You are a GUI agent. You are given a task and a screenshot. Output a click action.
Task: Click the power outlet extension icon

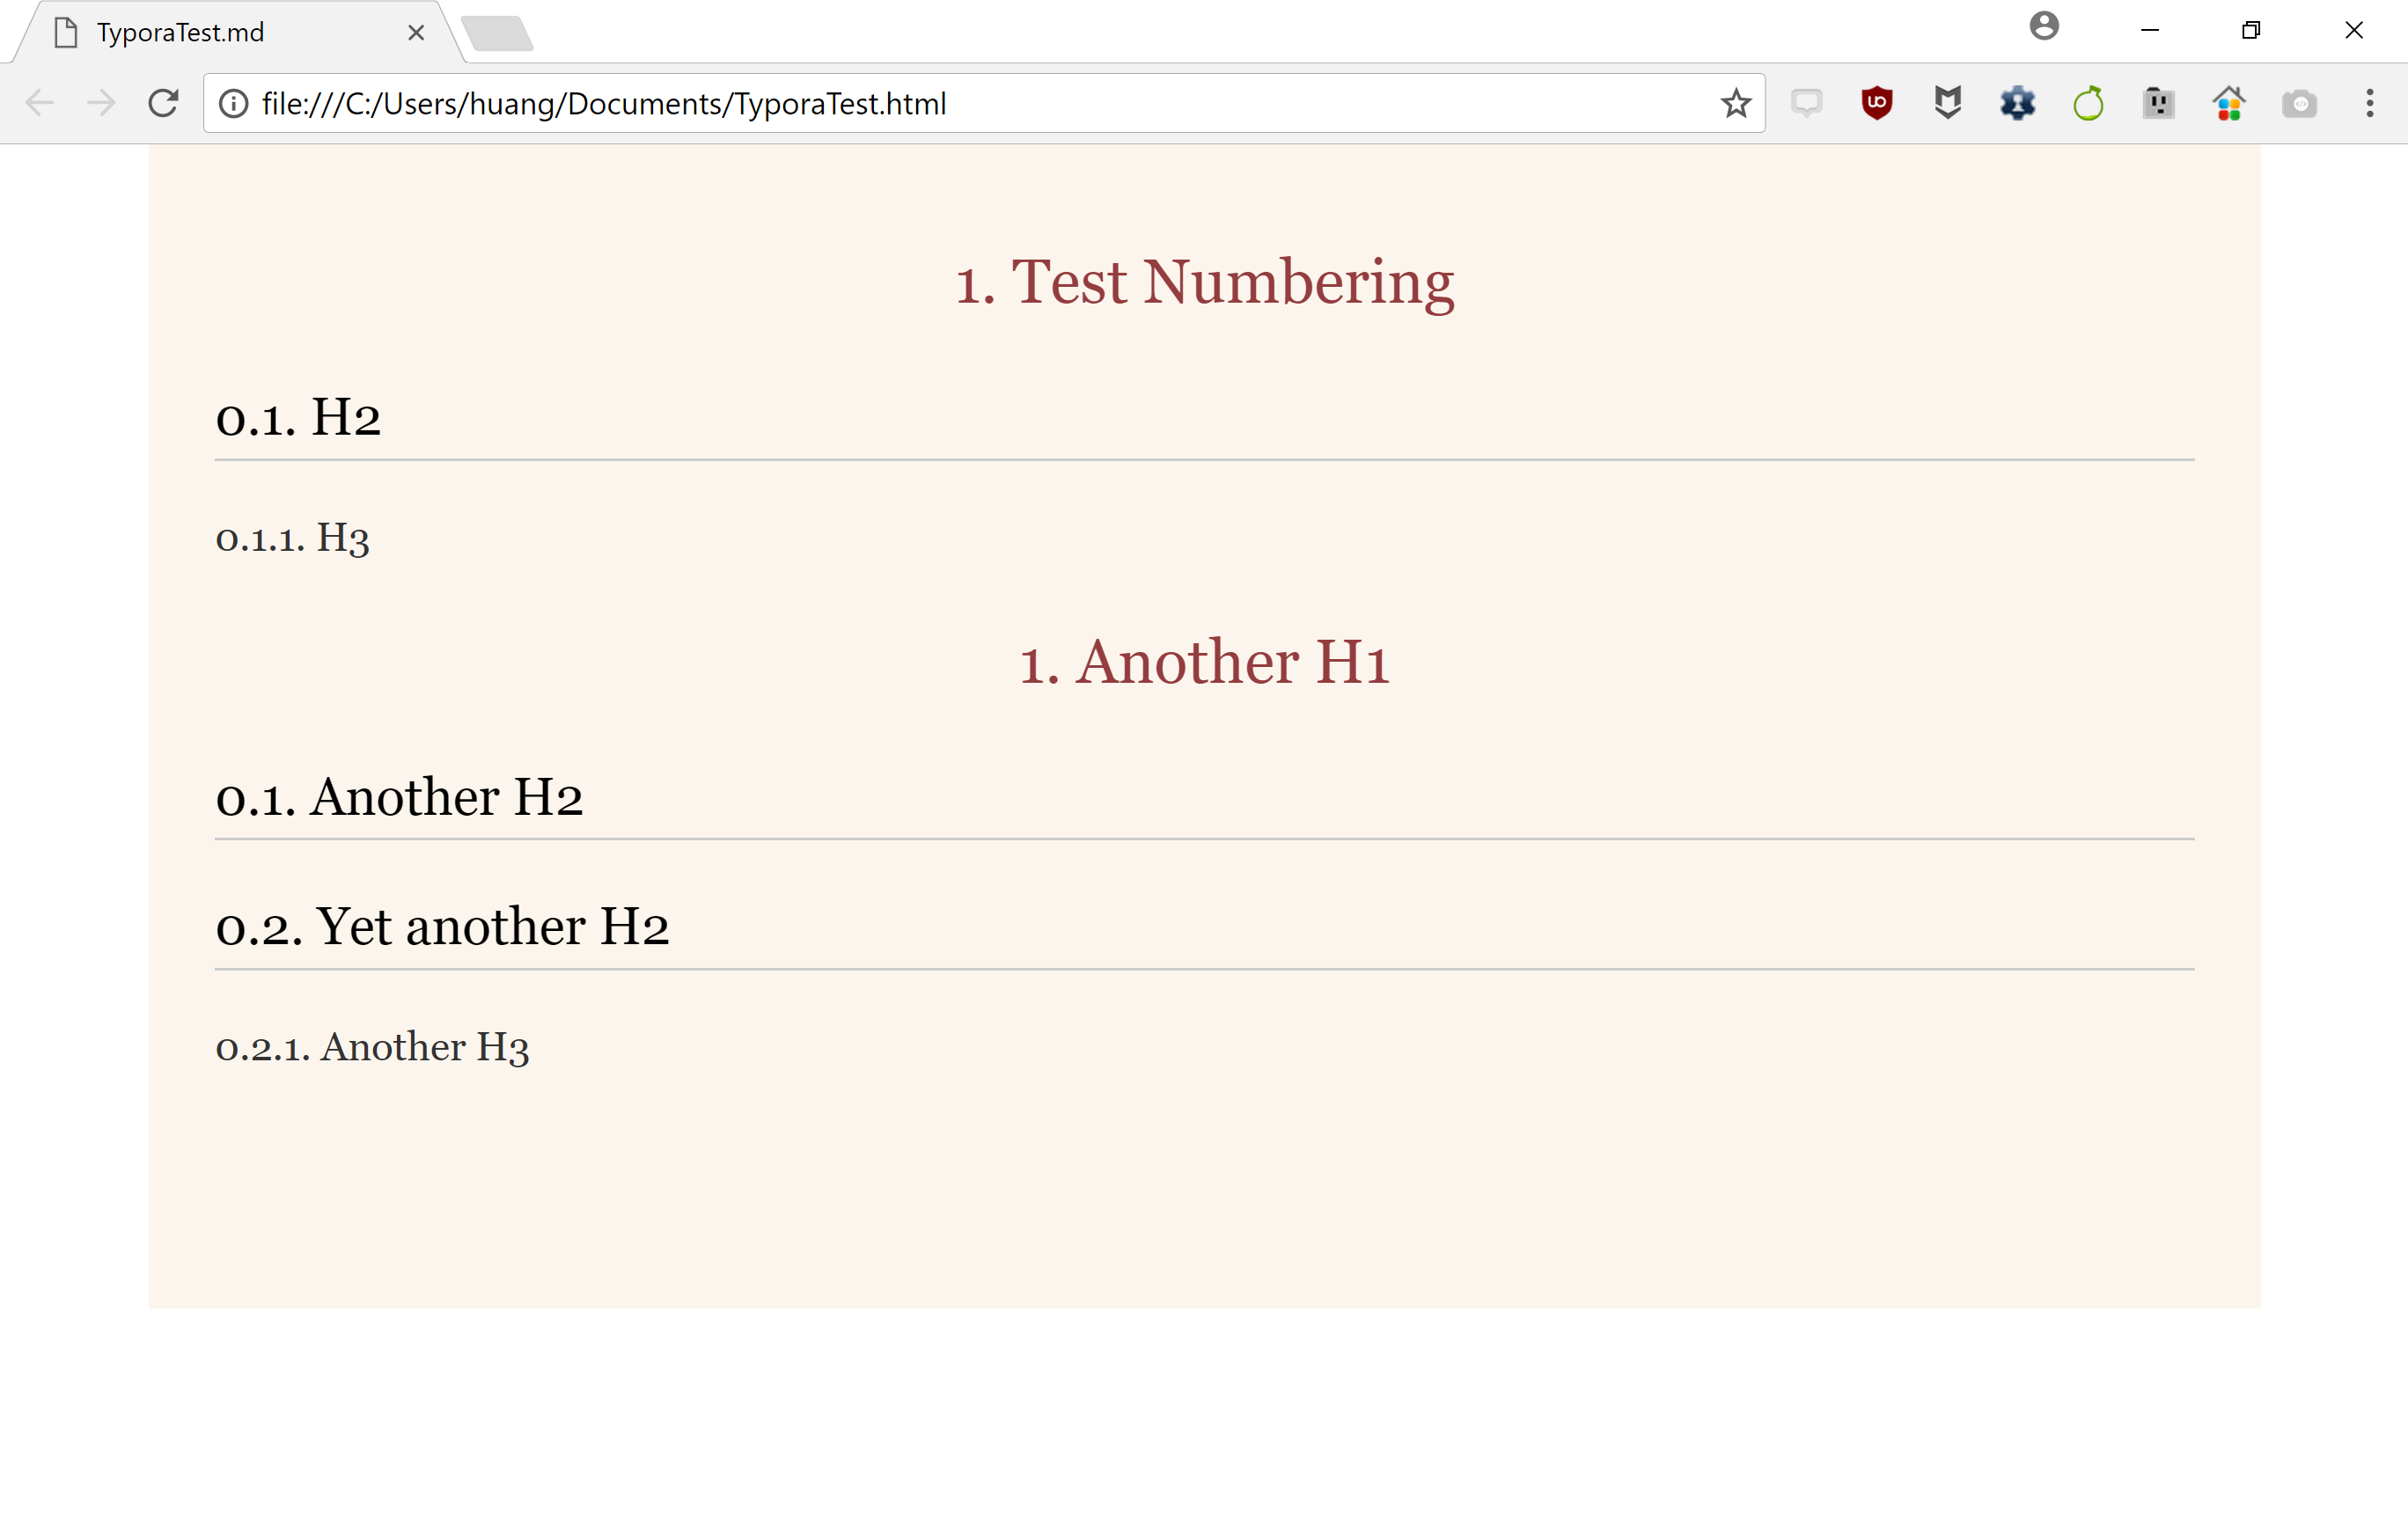coord(2158,103)
